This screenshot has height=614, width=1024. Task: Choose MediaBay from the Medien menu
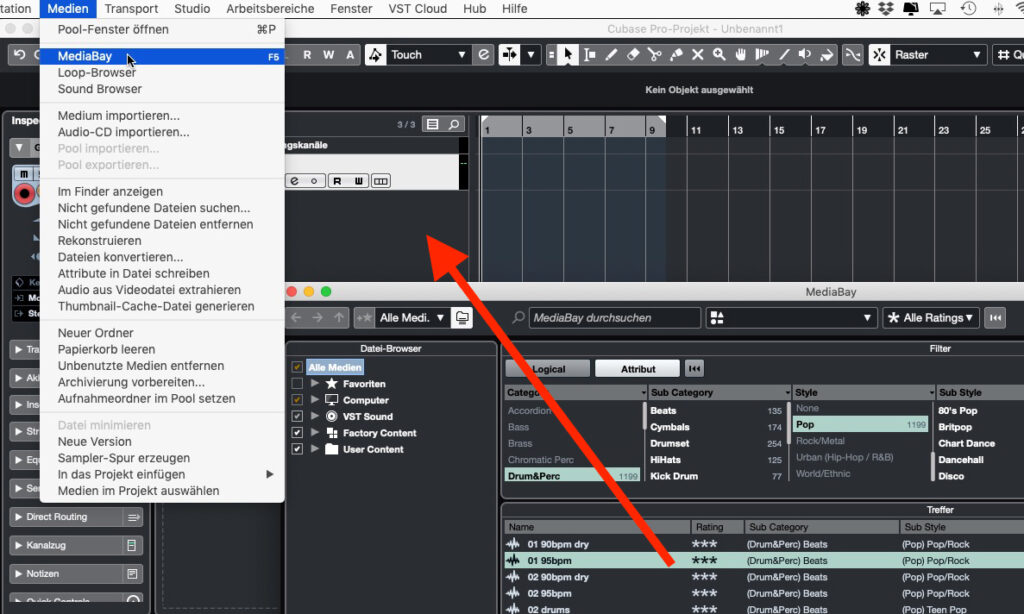(162, 56)
